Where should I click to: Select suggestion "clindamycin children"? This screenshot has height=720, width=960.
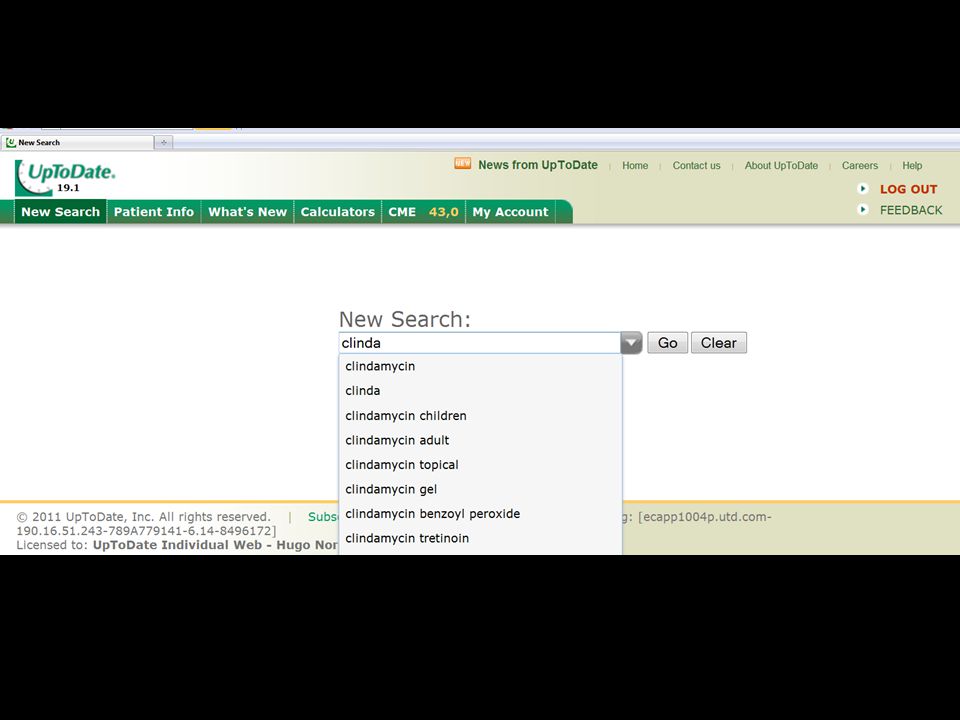pyautogui.click(x=481, y=416)
